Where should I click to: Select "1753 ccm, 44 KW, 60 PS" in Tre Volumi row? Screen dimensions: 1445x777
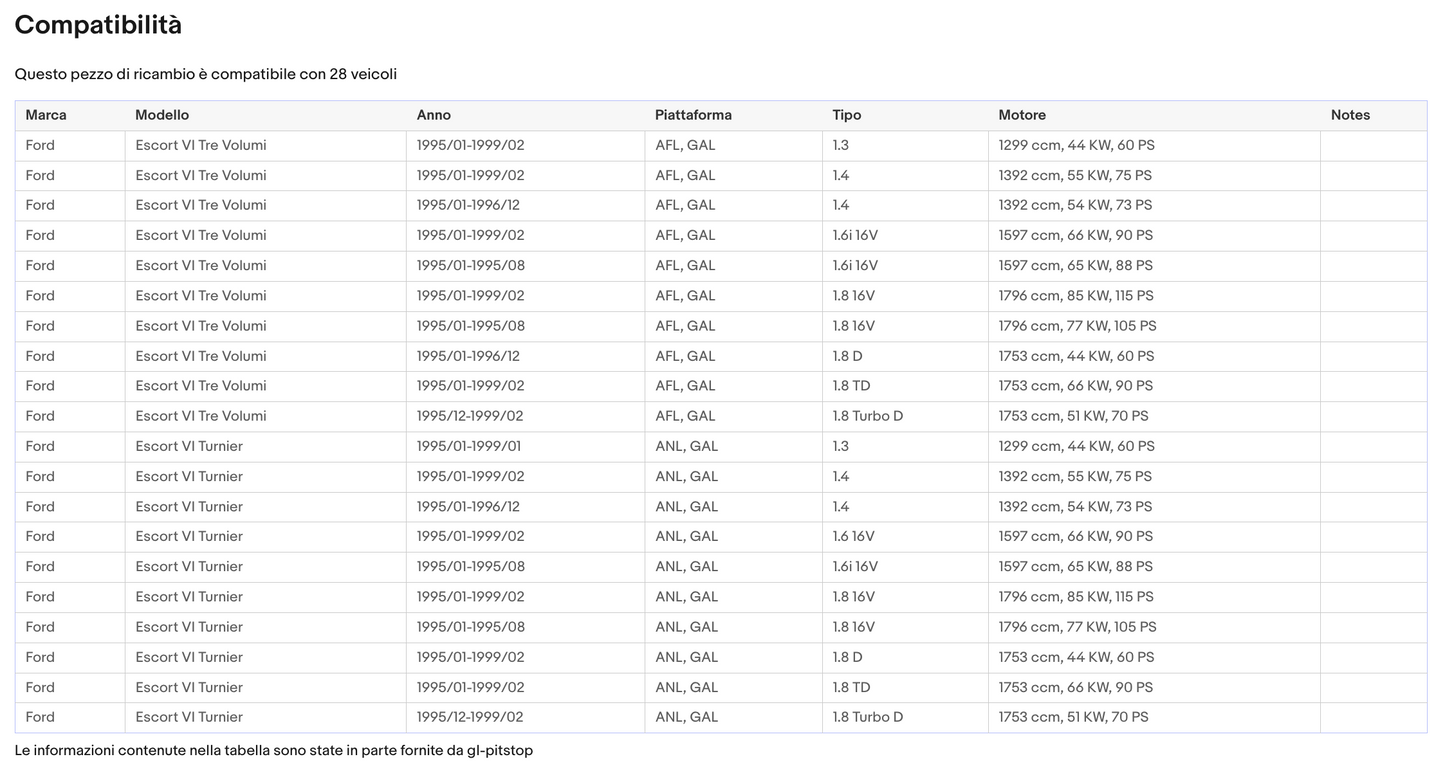click(1077, 356)
